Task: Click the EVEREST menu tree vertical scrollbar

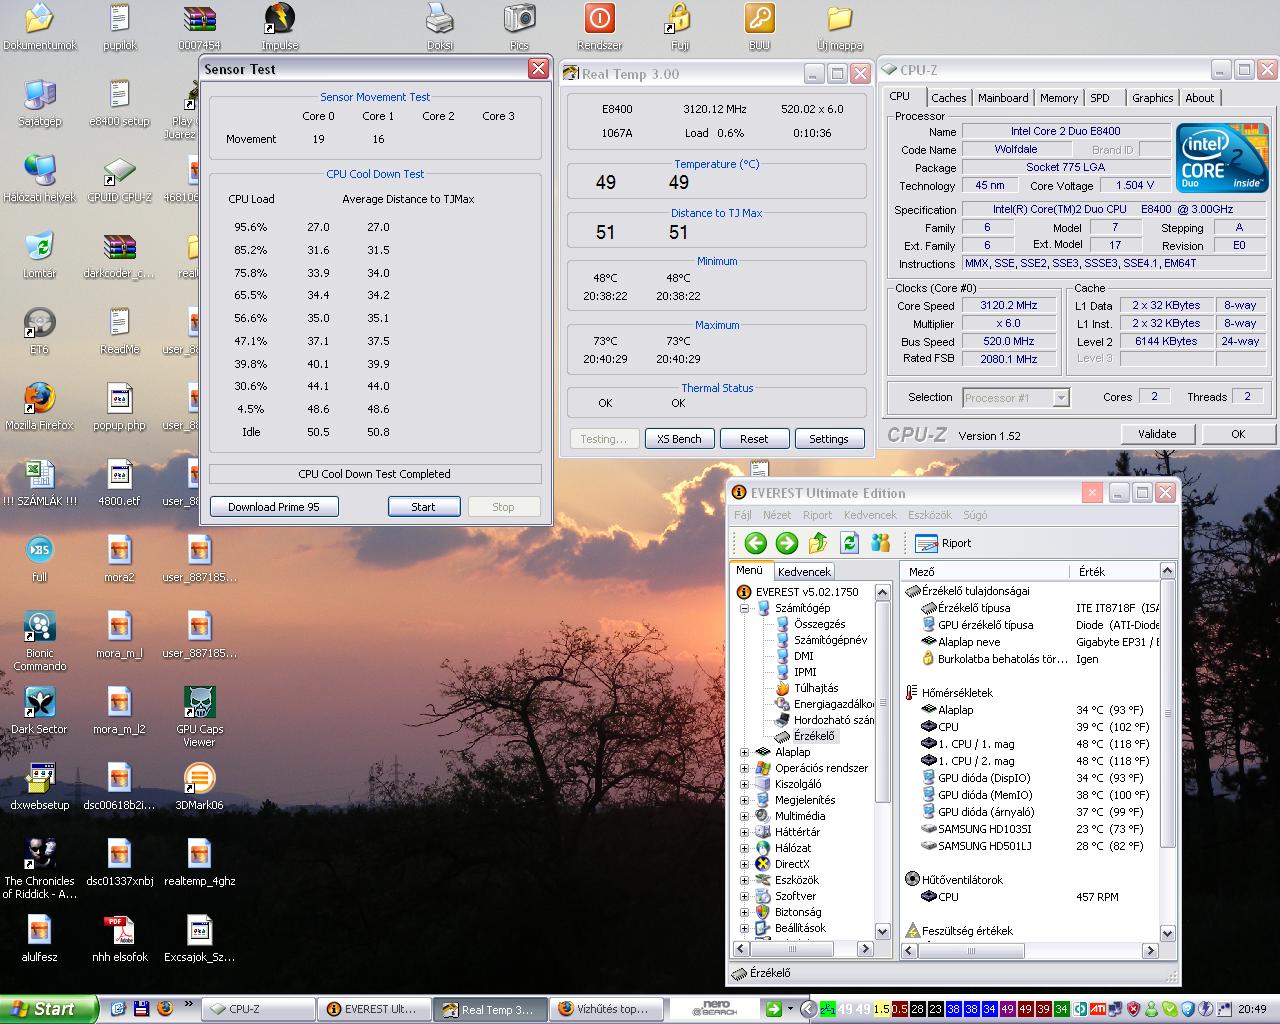Action: [x=882, y=761]
